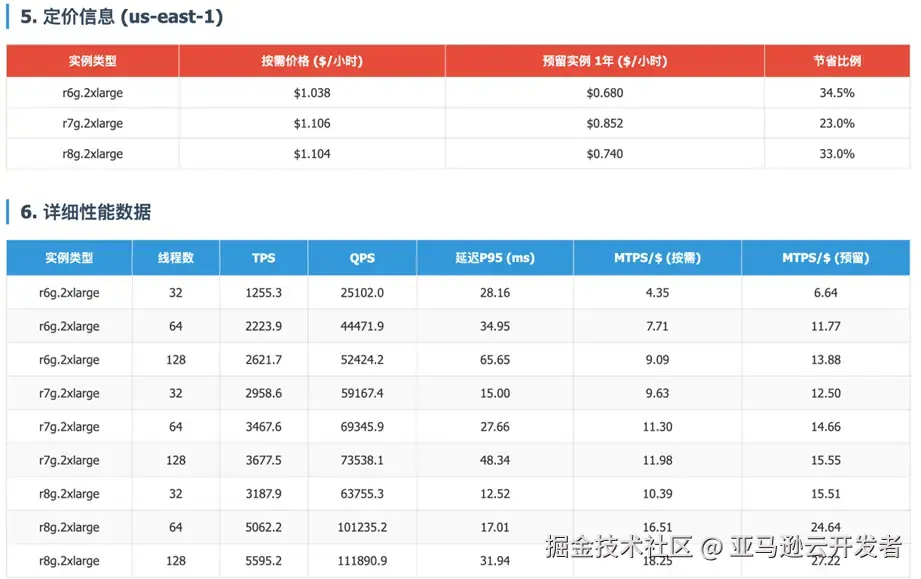This screenshot has height=579, width=921.
Task: Click the r6g.2xlarge row in the pricing table
Action: coord(91,92)
